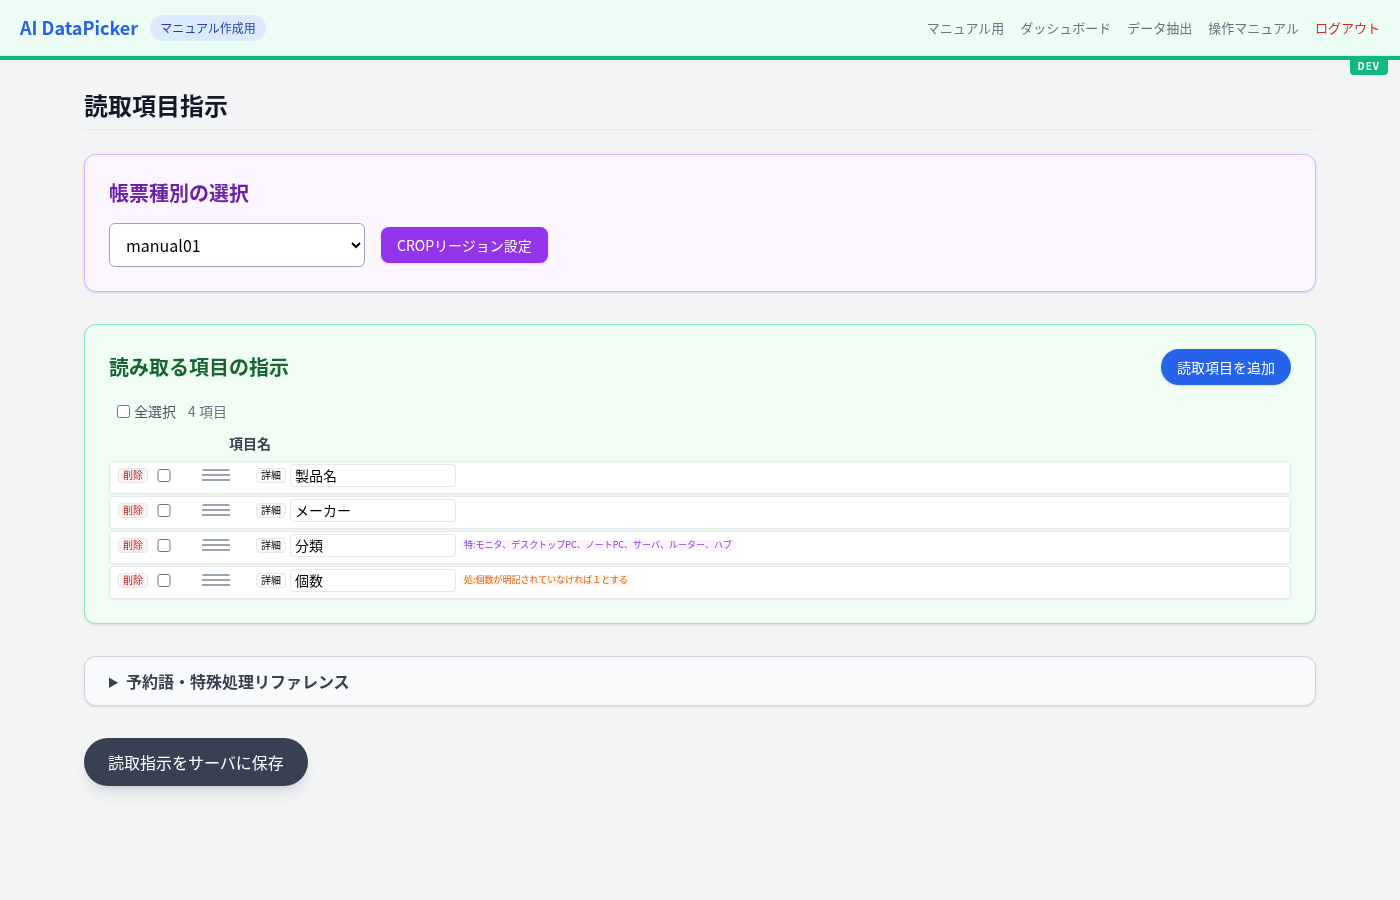
Task: Delete the 個数 item with 削除
Action: (x=133, y=581)
